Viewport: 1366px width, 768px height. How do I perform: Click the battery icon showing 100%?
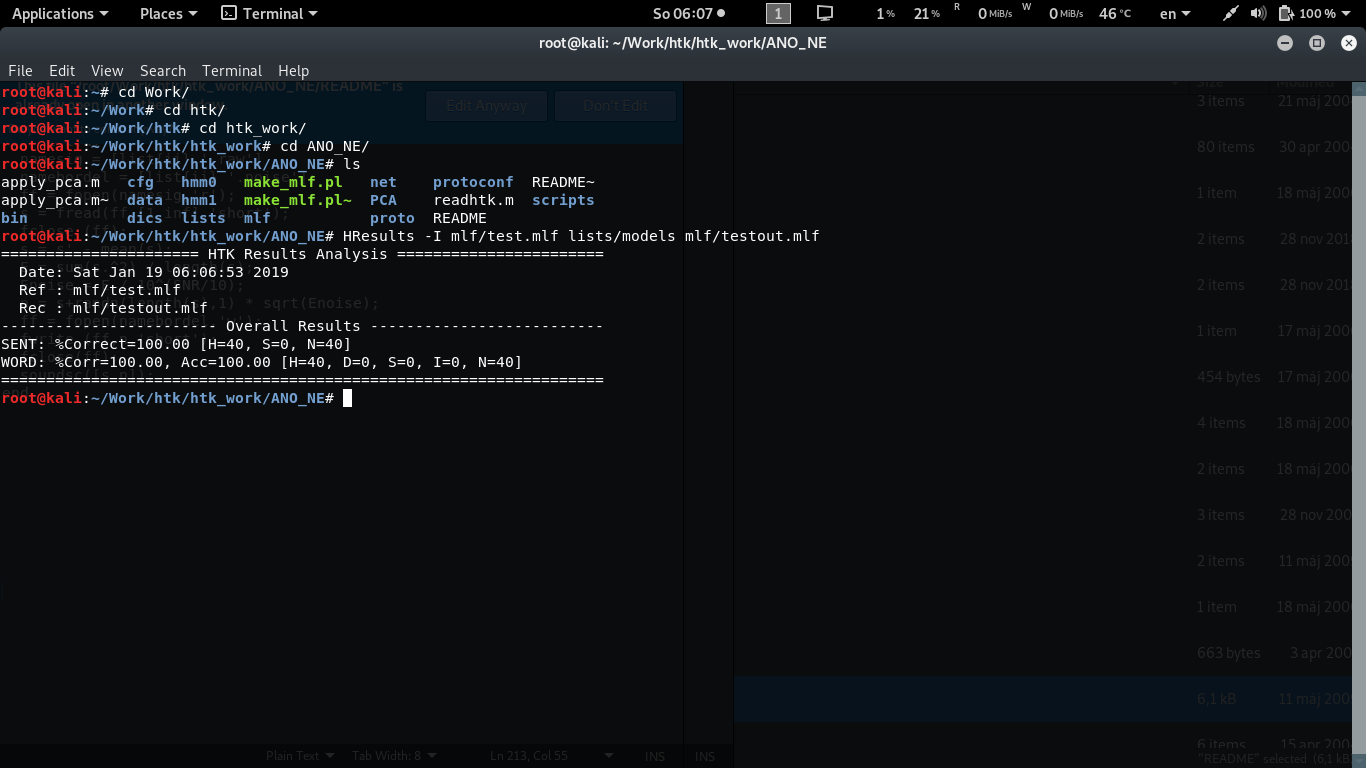click(1286, 13)
